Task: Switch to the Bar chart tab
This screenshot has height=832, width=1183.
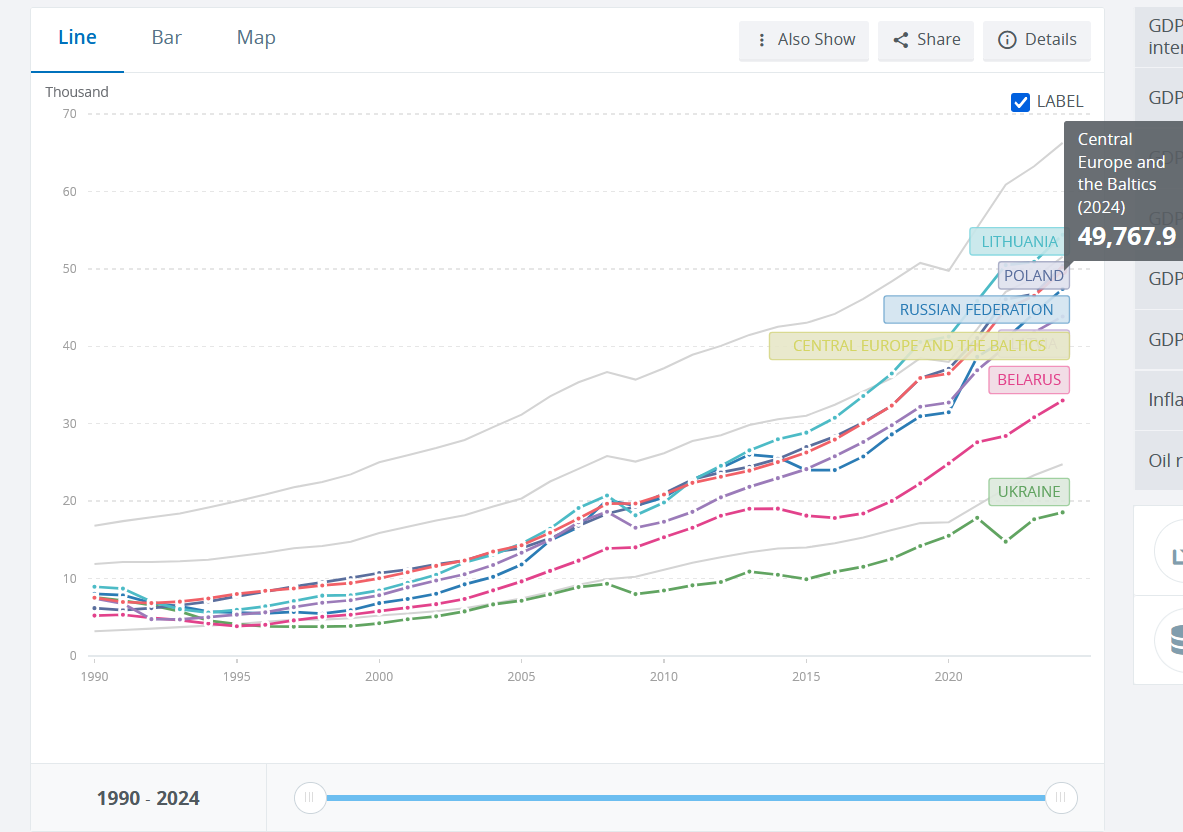Action: (166, 38)
